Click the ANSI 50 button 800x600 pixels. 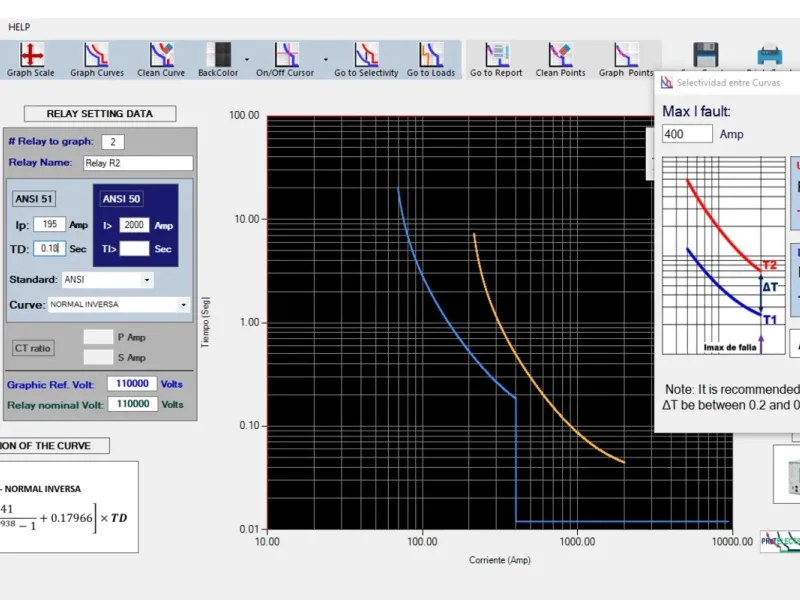click(121, 199)
